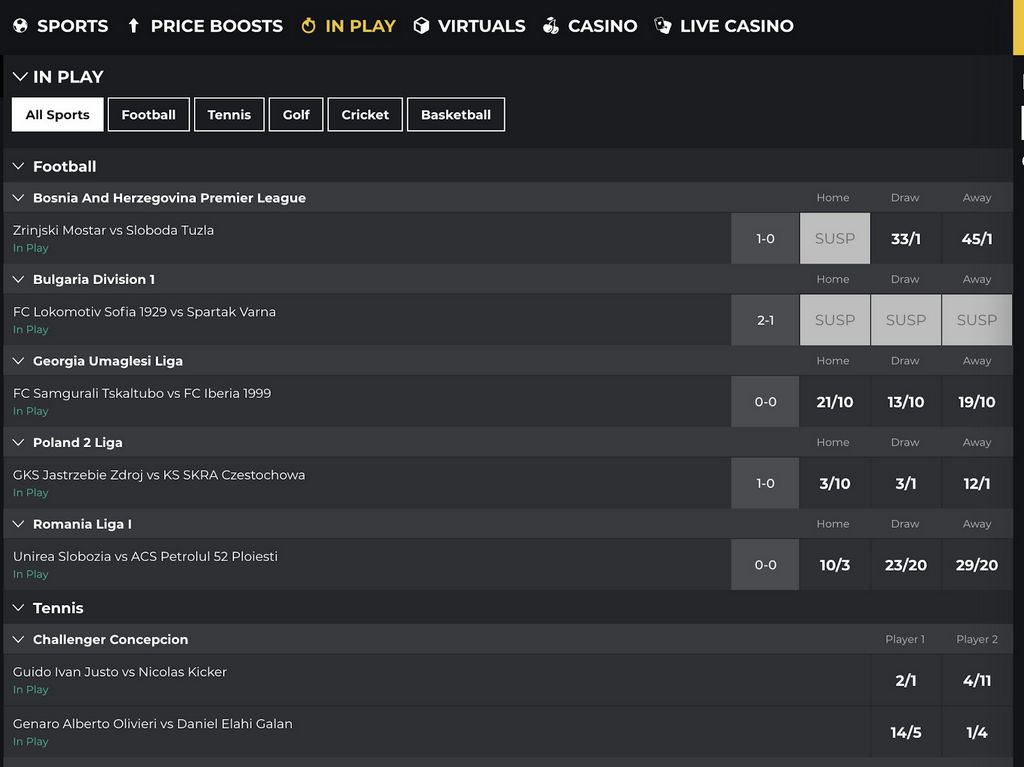Select the arrow icon next to PRICE BOOSTS
The image size is (1024, 767).
tap(134, 25)
